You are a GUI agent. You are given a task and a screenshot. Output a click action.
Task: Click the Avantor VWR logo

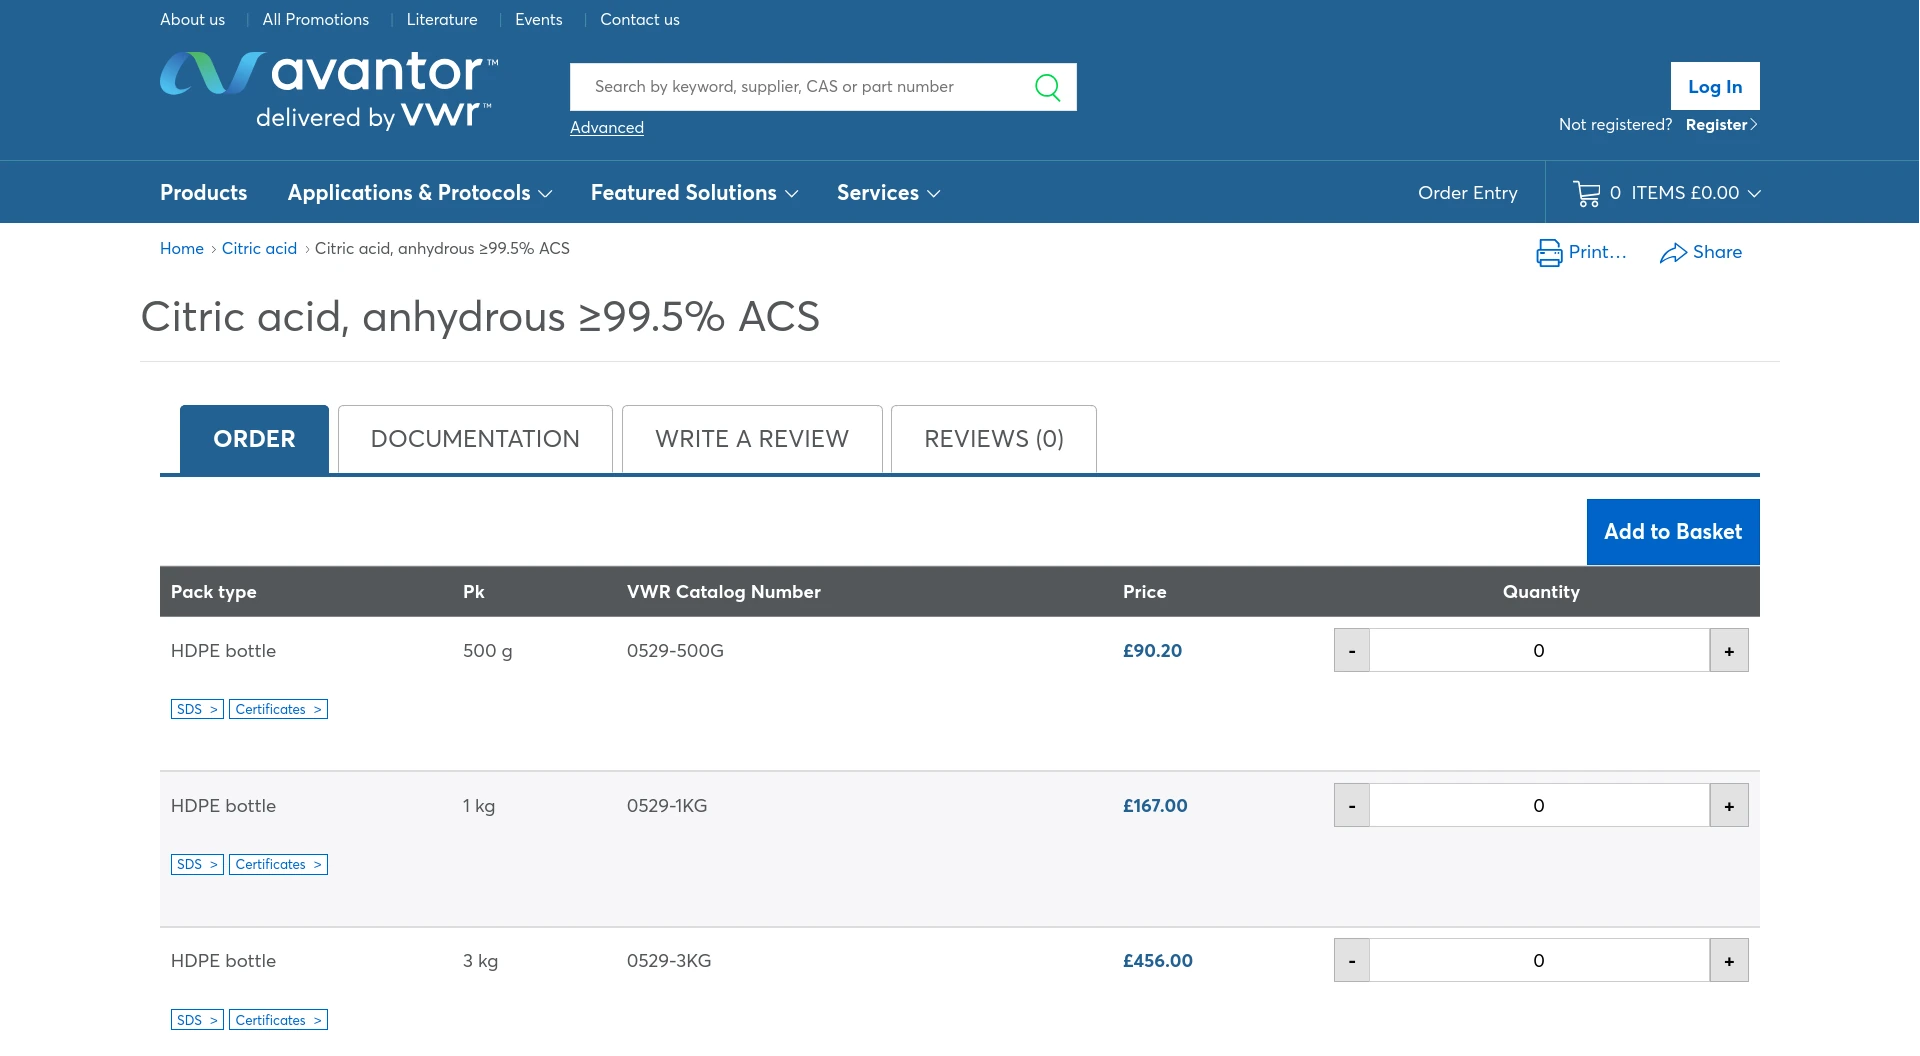328,91
